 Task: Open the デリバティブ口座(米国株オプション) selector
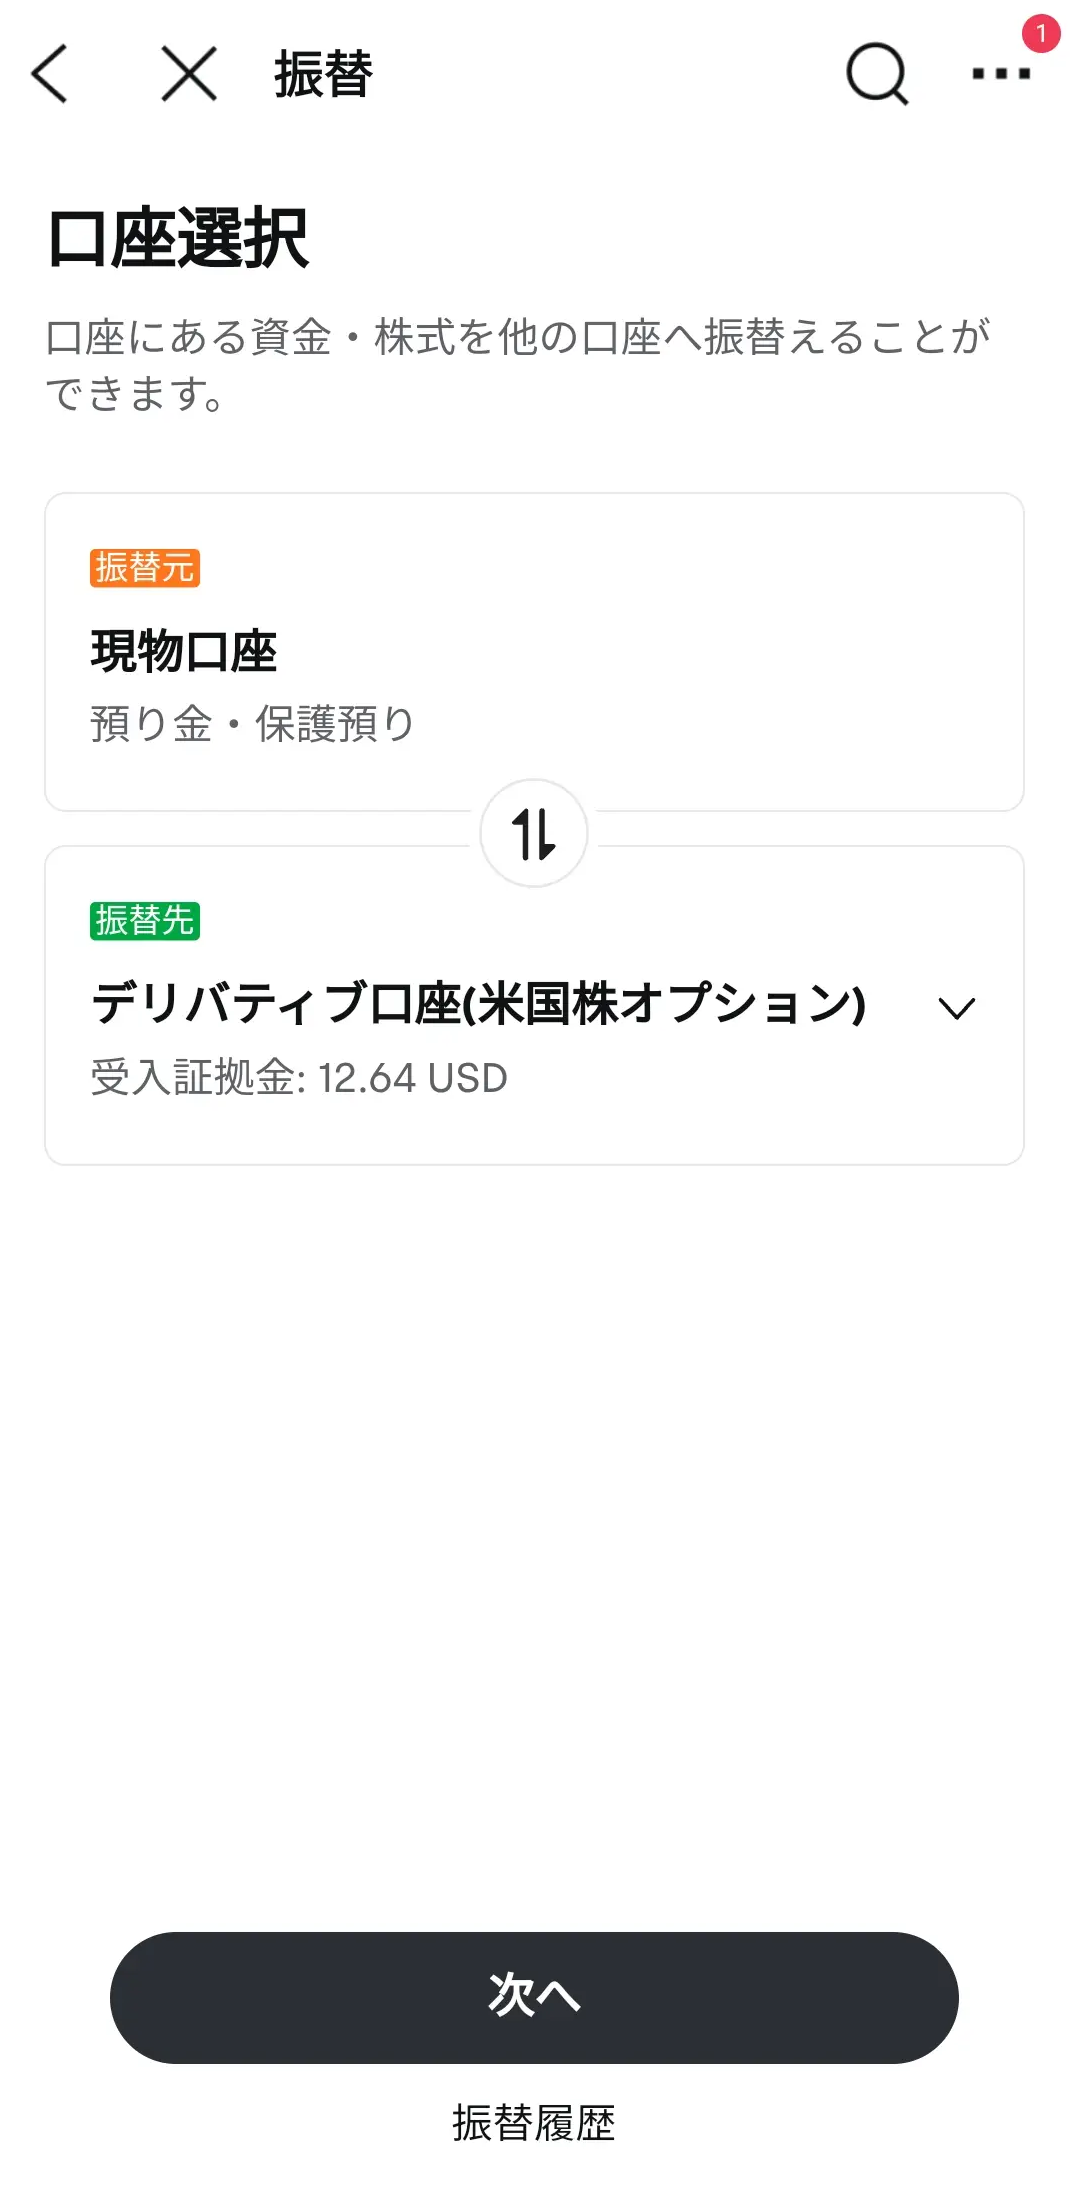click(x=478, y=1004)
